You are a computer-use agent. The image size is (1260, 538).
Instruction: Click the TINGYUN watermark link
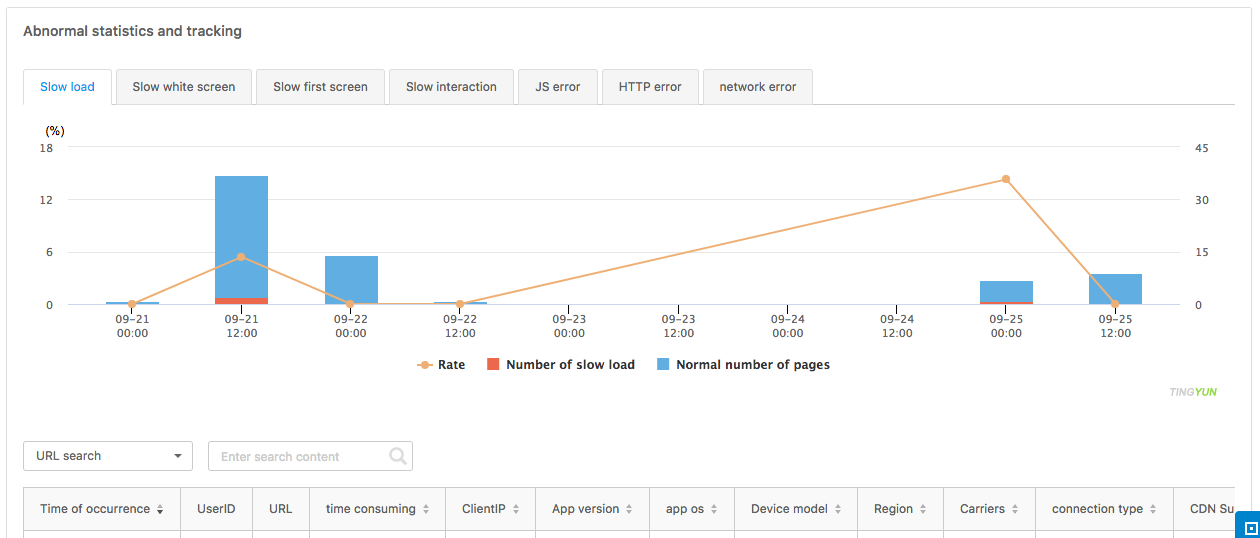point(1192,392)
